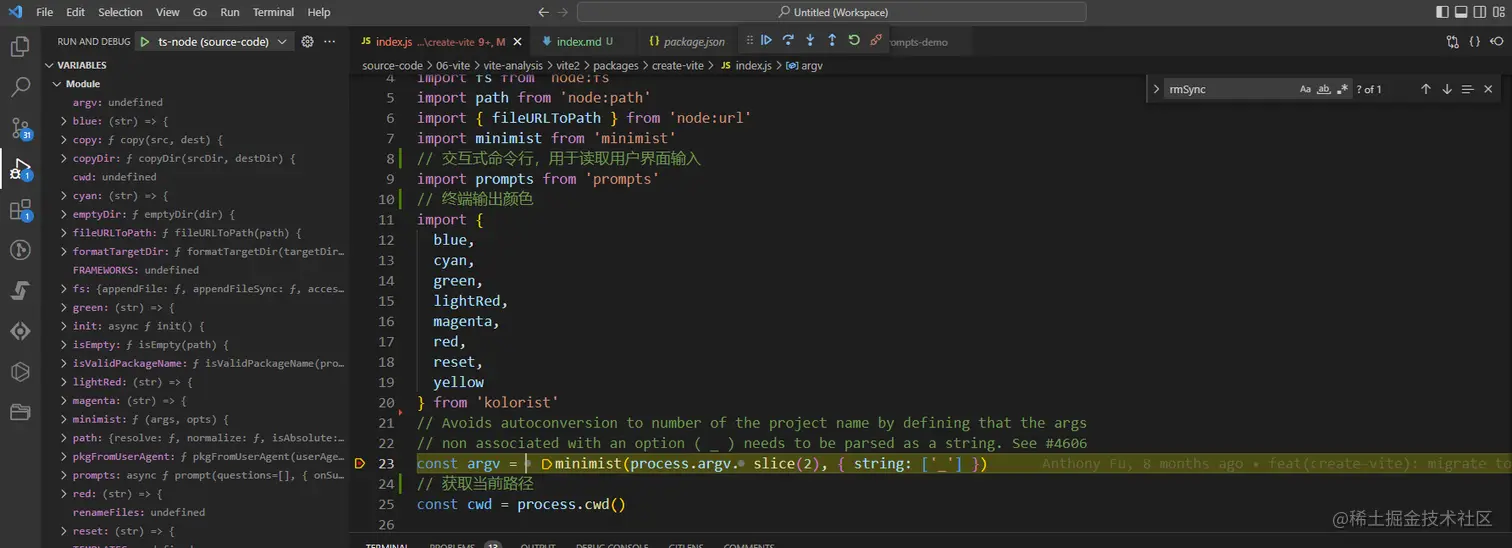
Task: Expand the replace row in find widget
Action: pos(1157,89)
